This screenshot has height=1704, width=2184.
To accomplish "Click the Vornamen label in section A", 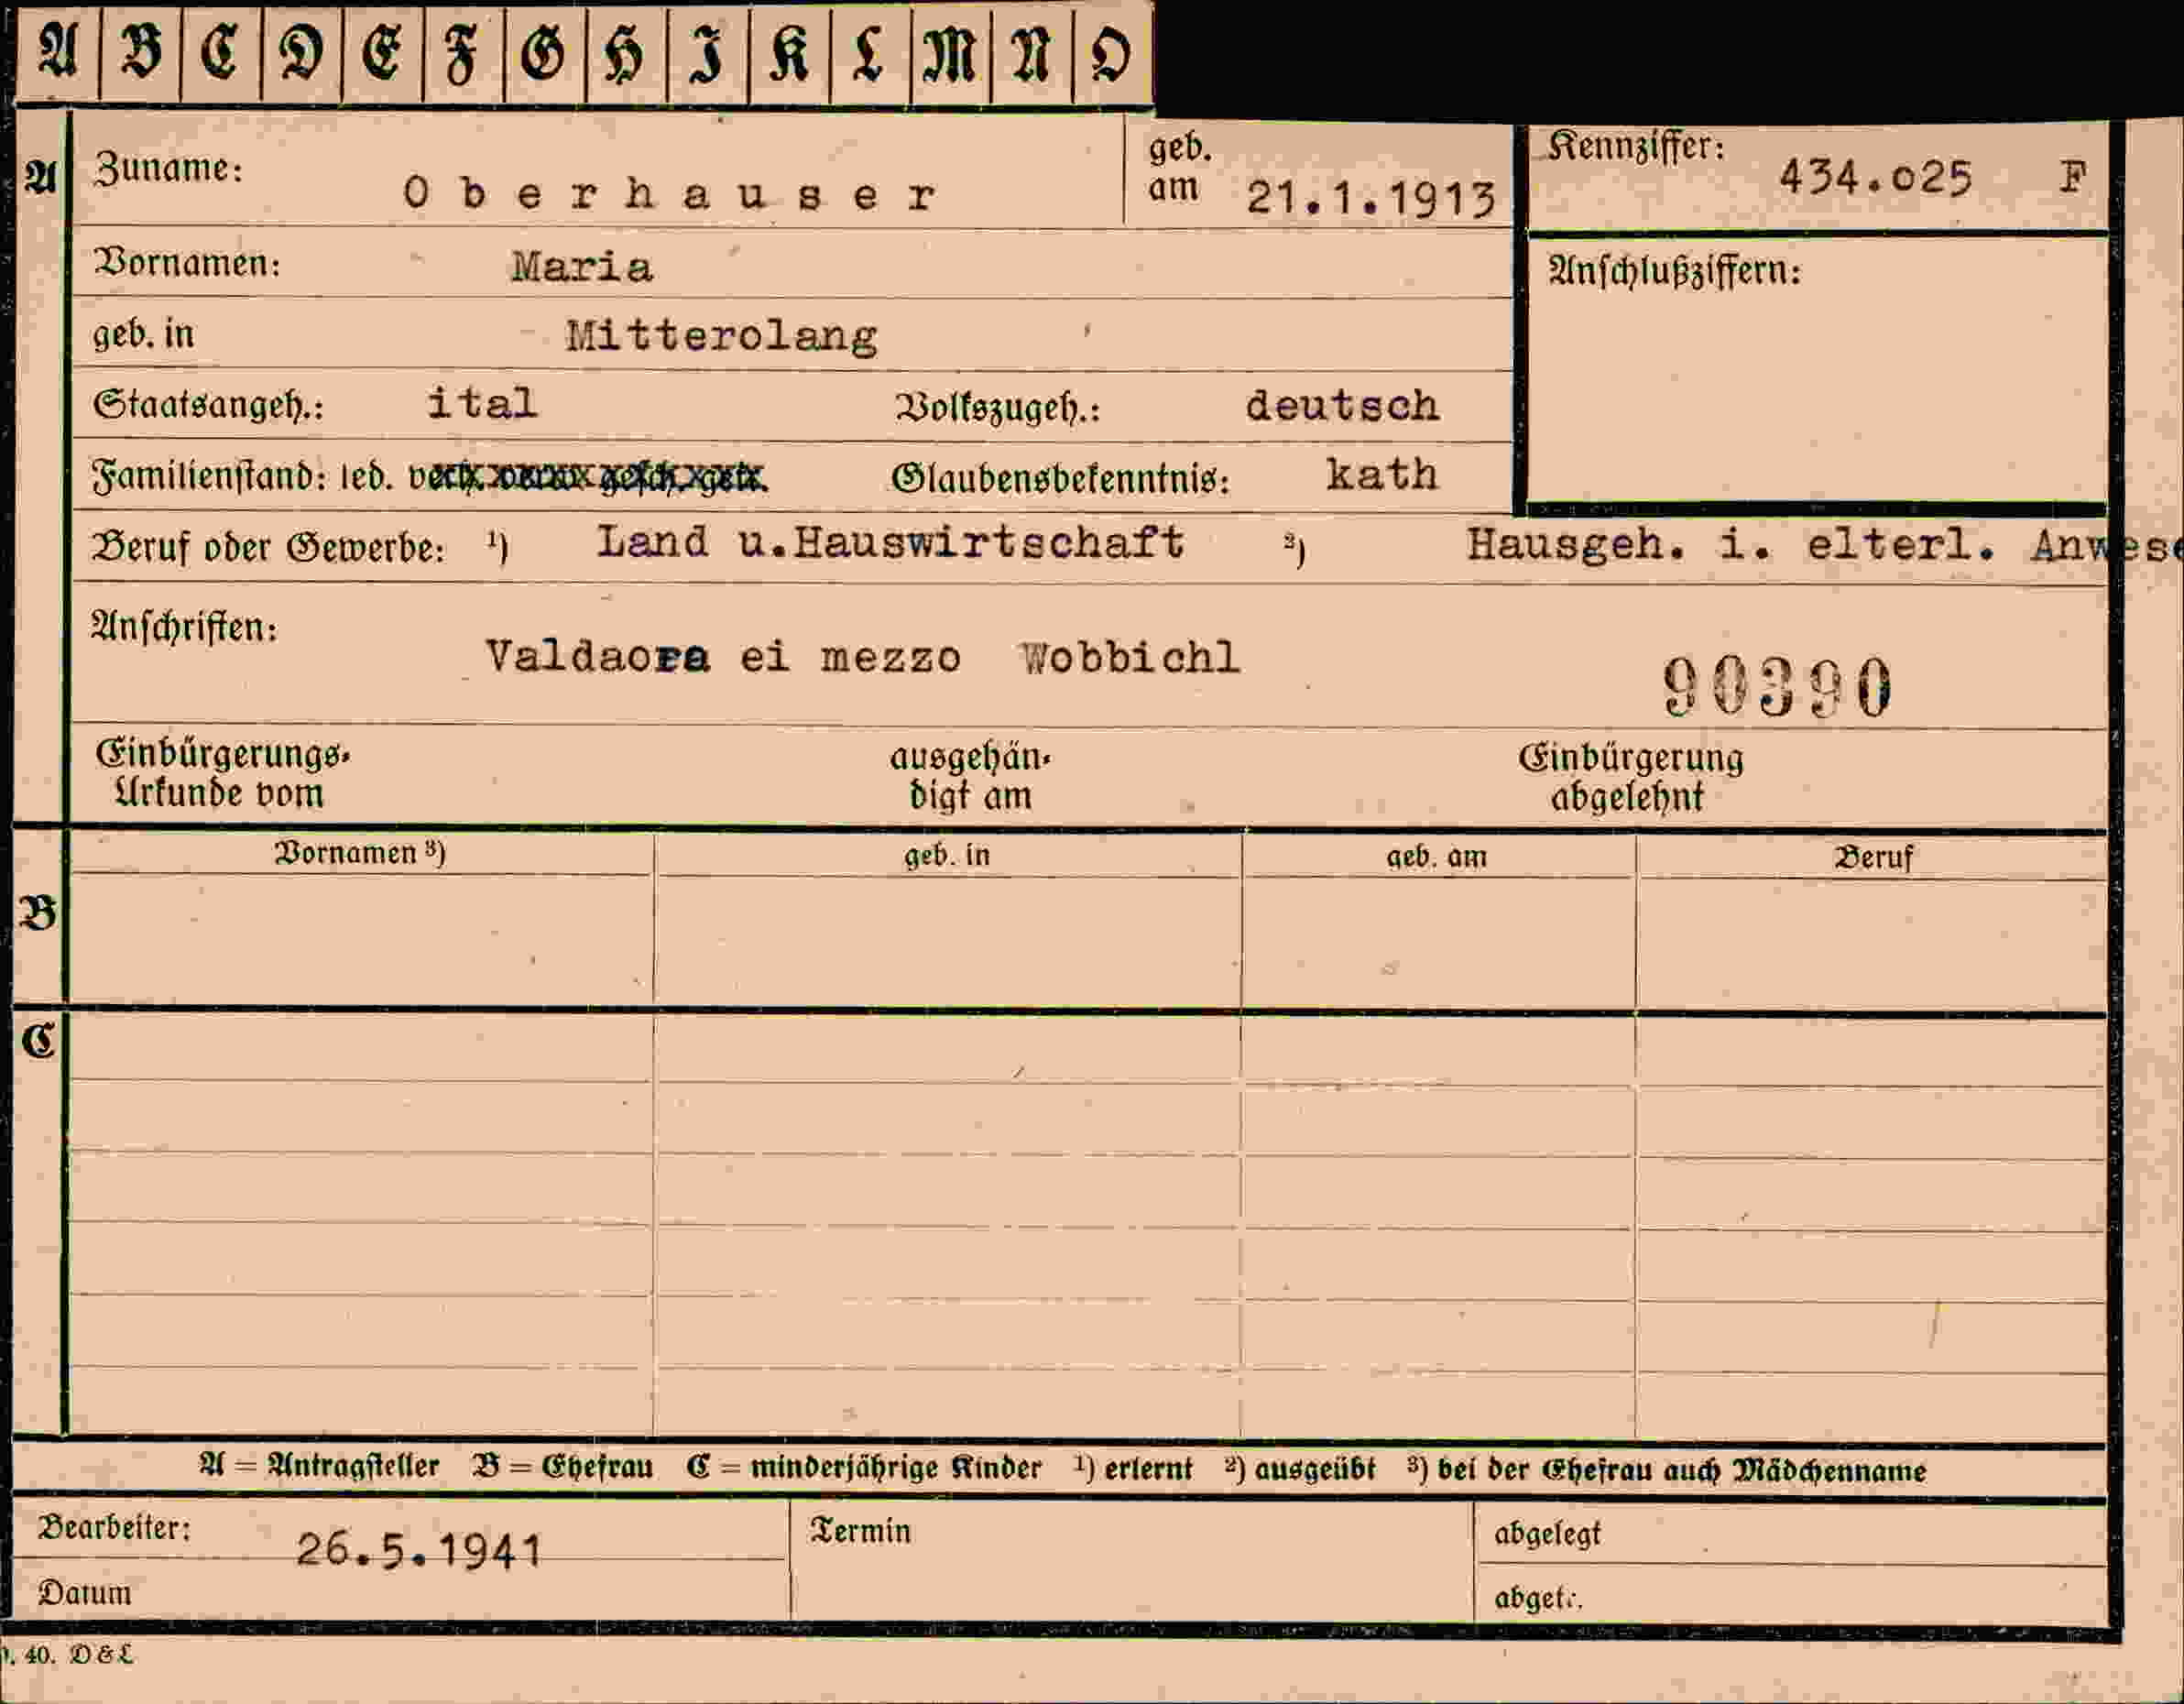I will (x=187, y=263).
